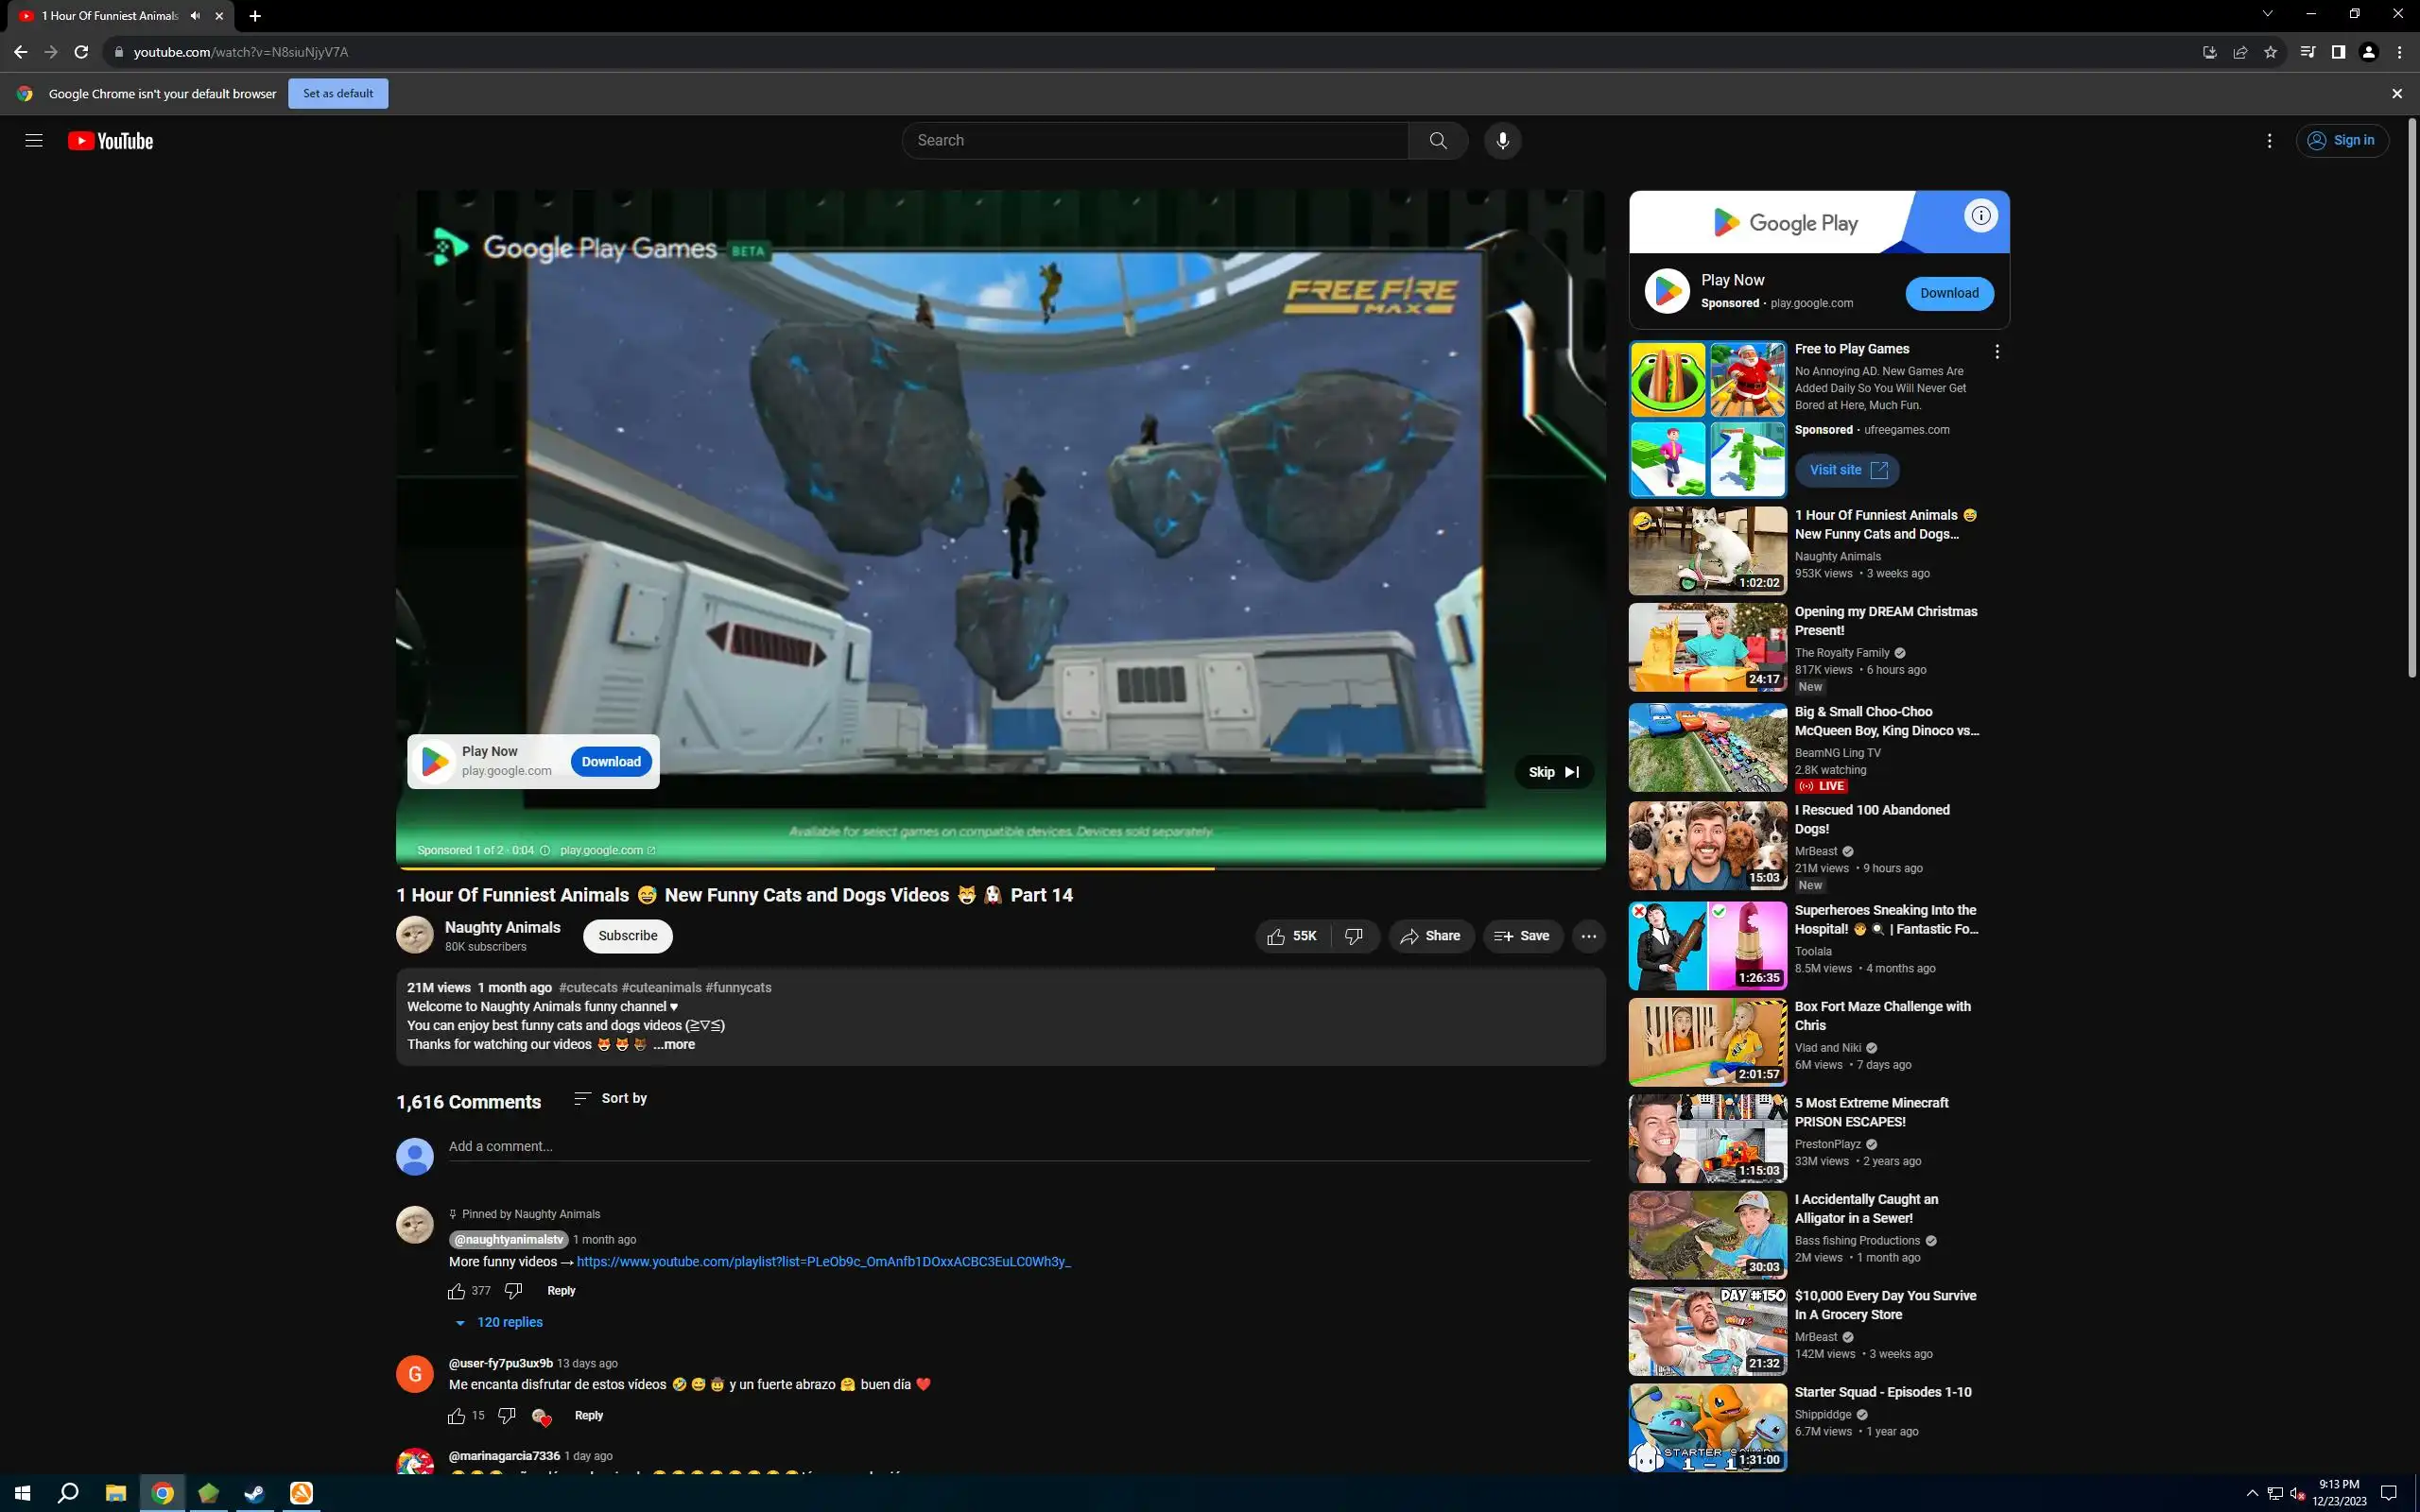This screenshot has height=1512, width=2420.
Task: Open the YouTube hamburger guide menu
Action: [34, 141]
